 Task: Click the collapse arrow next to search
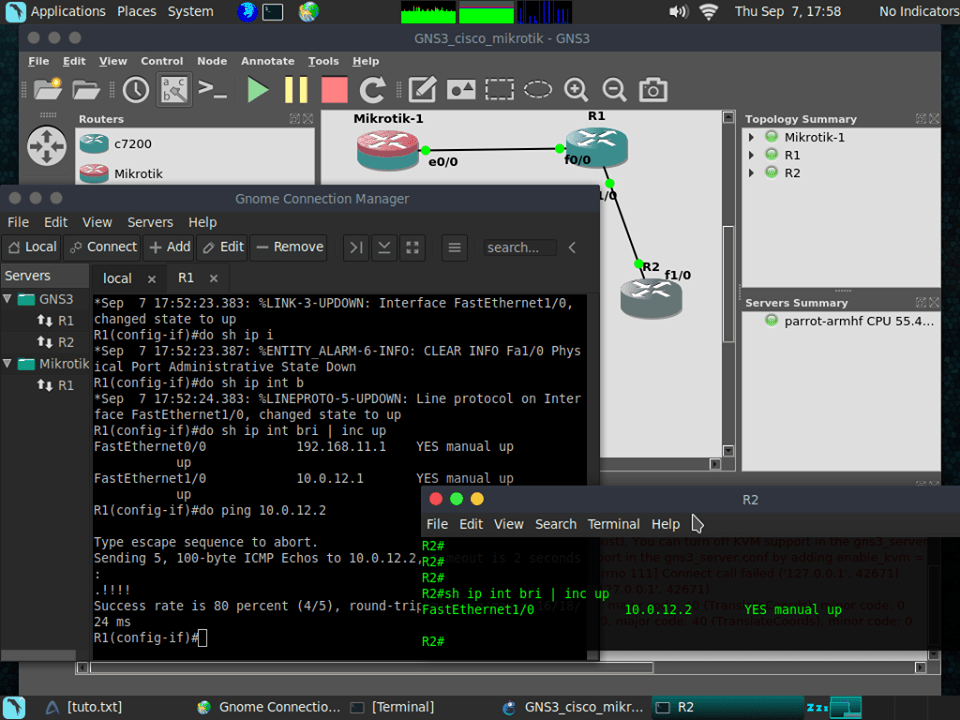coord(572,247)
